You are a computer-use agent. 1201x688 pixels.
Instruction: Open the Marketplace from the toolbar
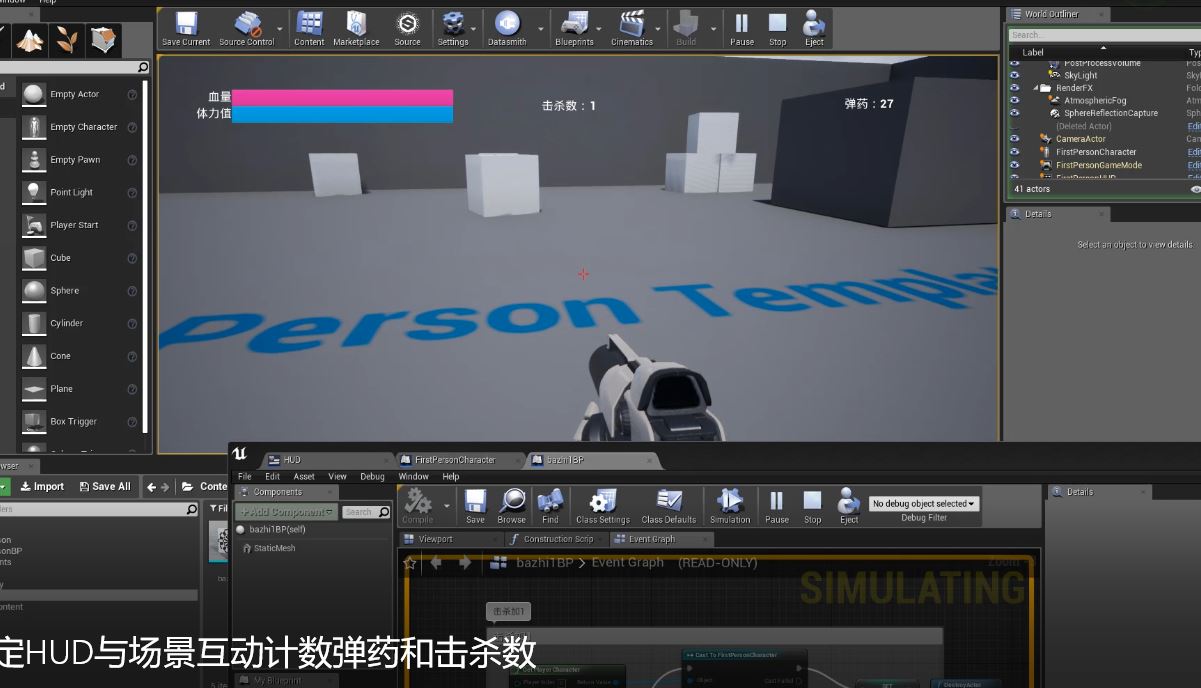(x=356, y=28)
